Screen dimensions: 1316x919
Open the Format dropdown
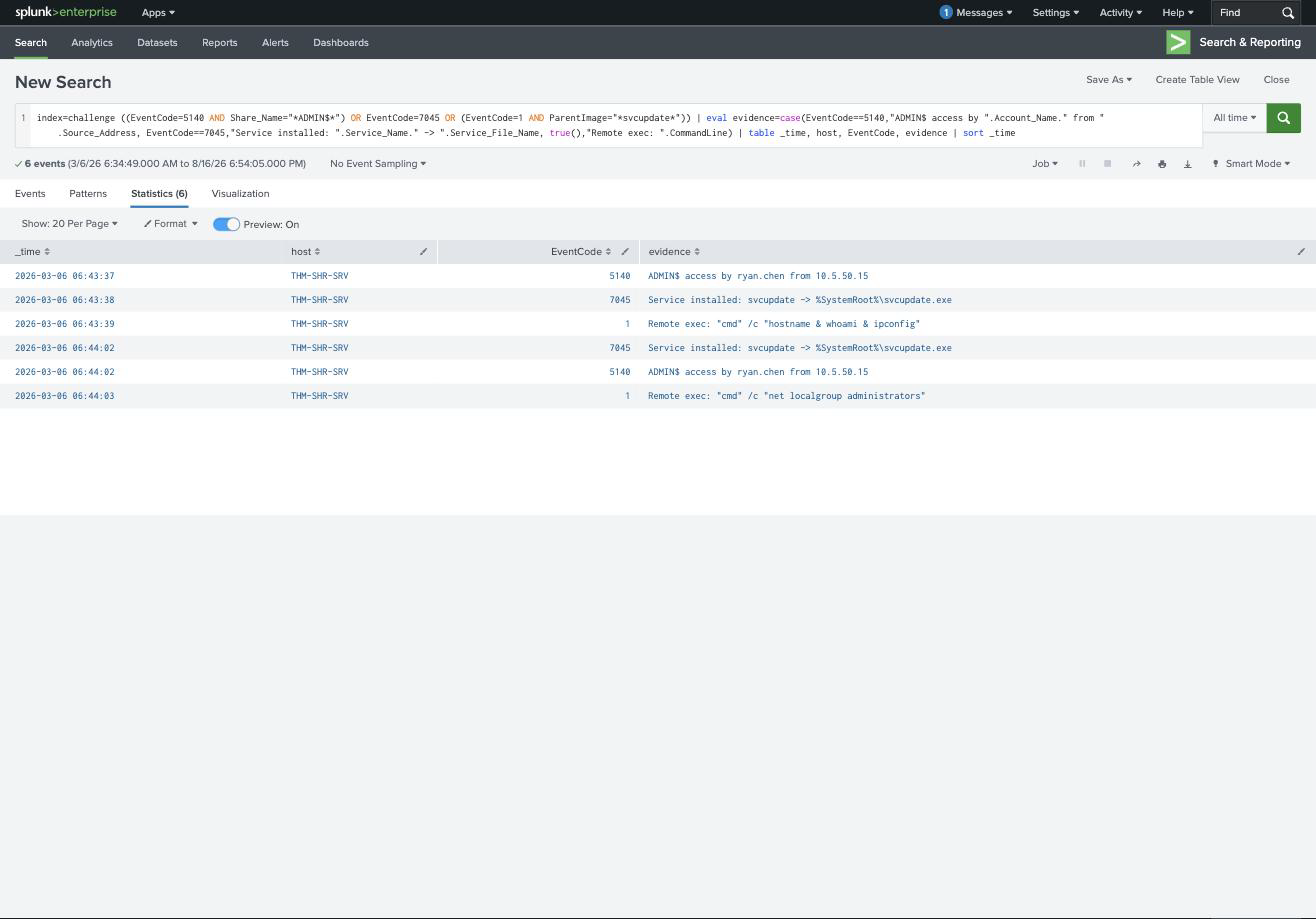click(170, 224)
